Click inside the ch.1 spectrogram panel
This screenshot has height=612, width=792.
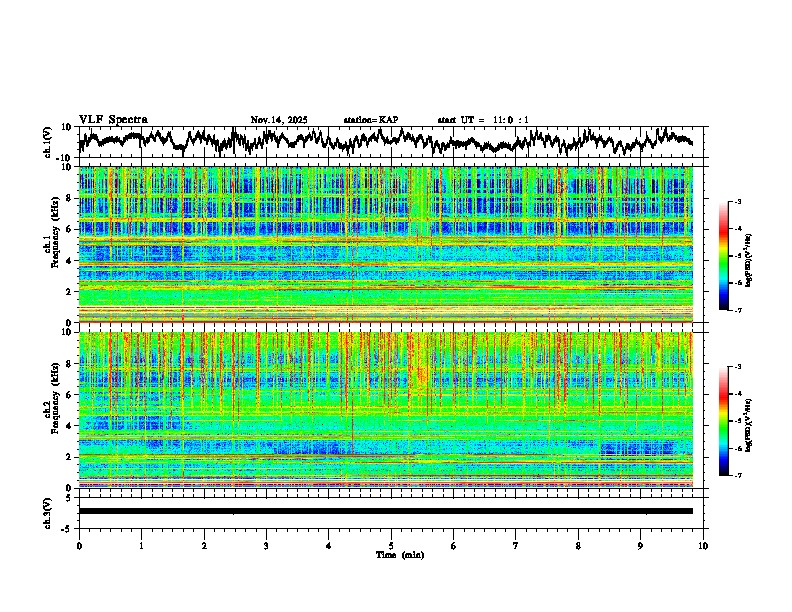point(386,244)
